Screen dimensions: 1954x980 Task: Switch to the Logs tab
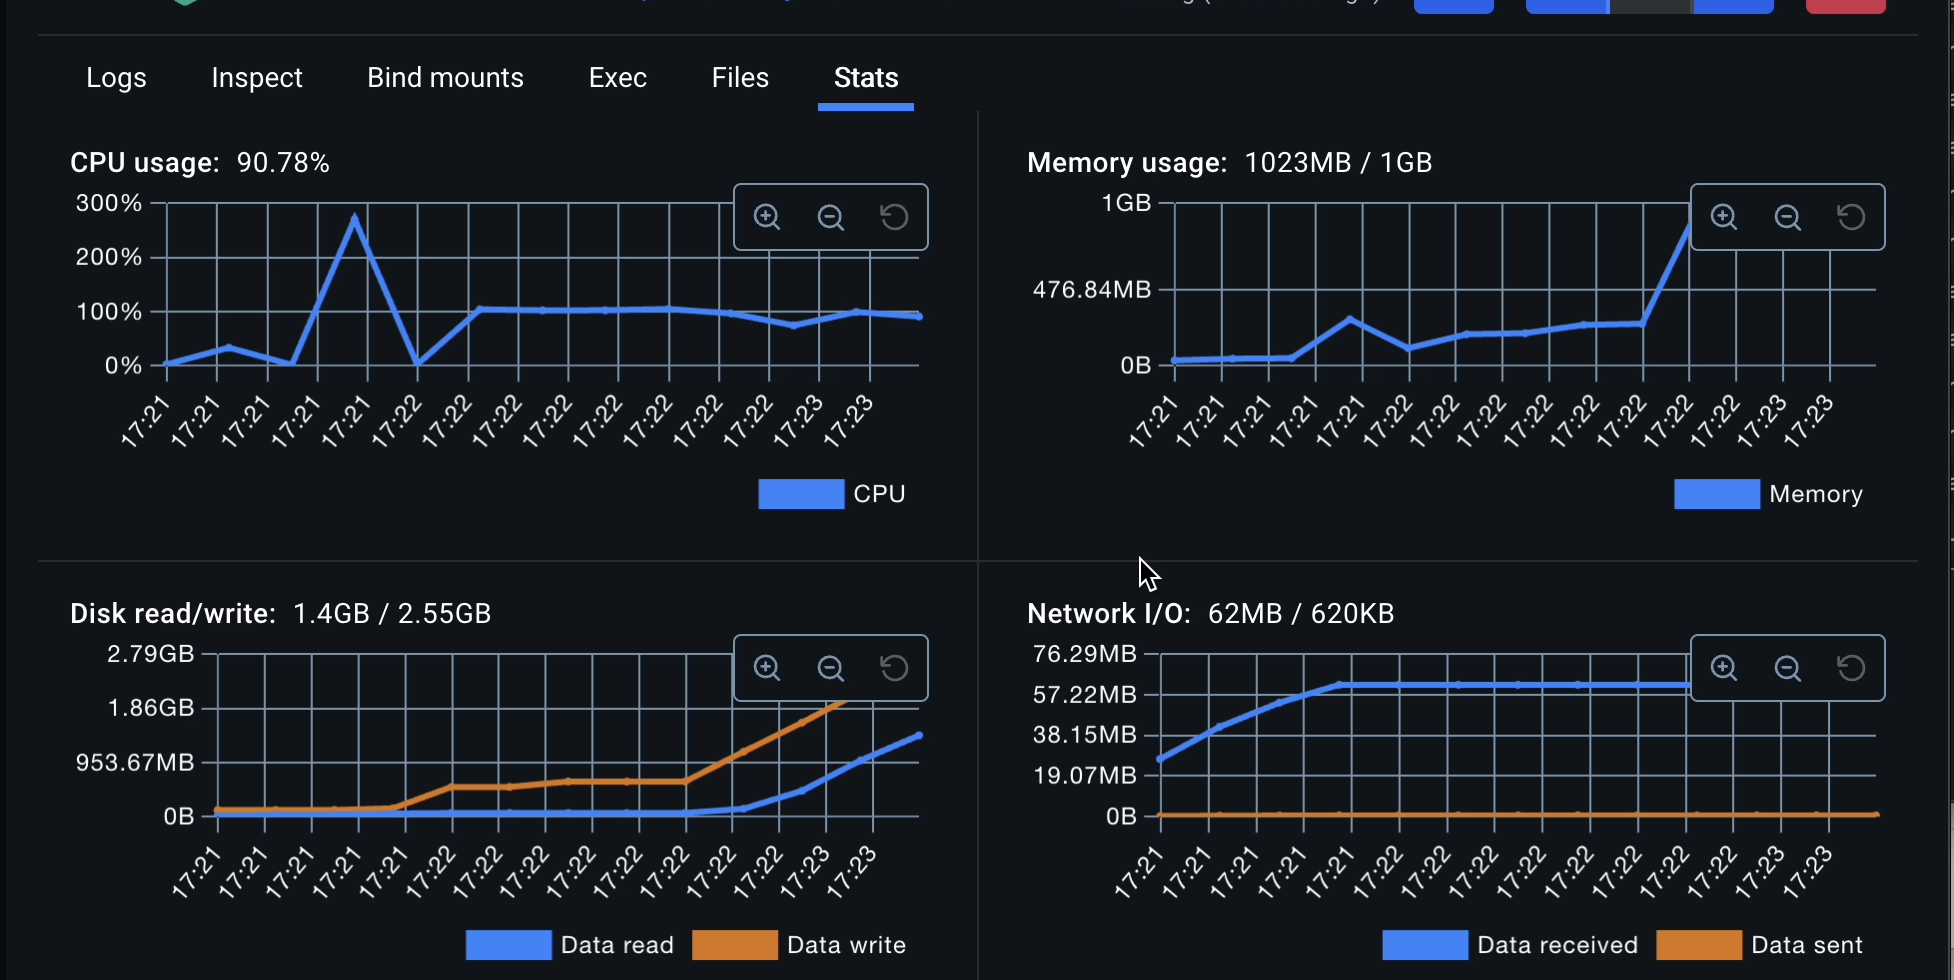tap(115, 77)
